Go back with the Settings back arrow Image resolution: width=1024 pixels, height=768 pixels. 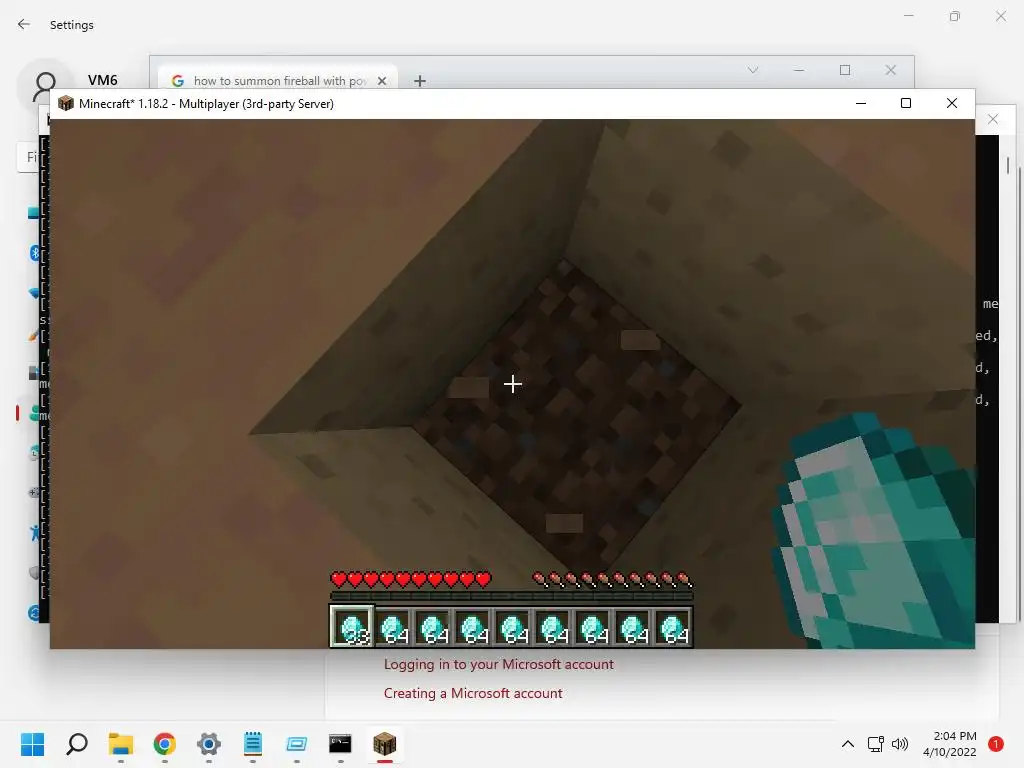click(24, 24)
